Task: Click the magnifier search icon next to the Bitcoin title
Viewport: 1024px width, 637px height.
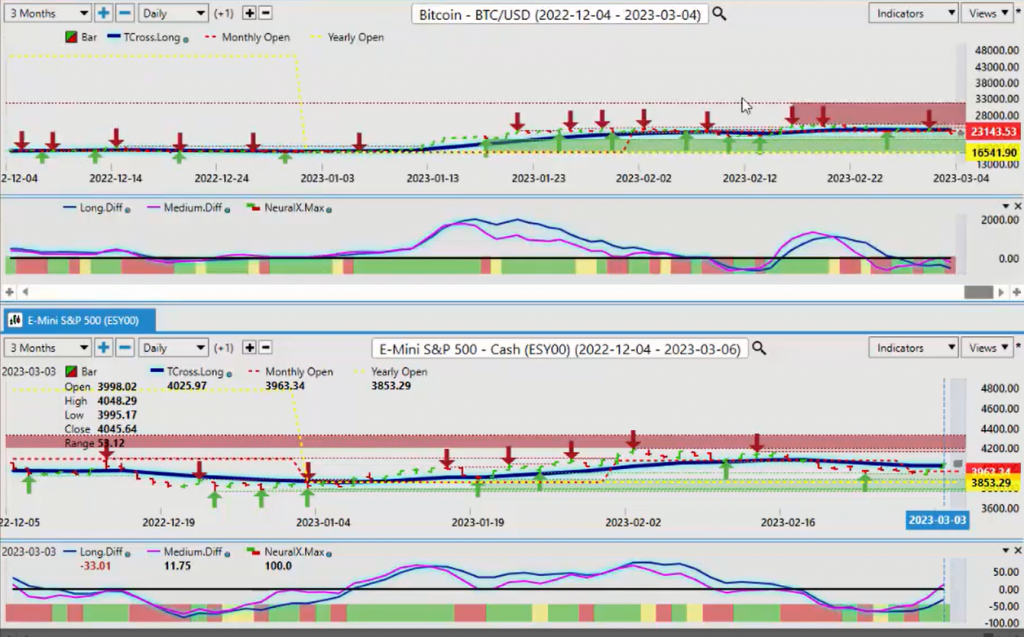Action: coord(719,14)
